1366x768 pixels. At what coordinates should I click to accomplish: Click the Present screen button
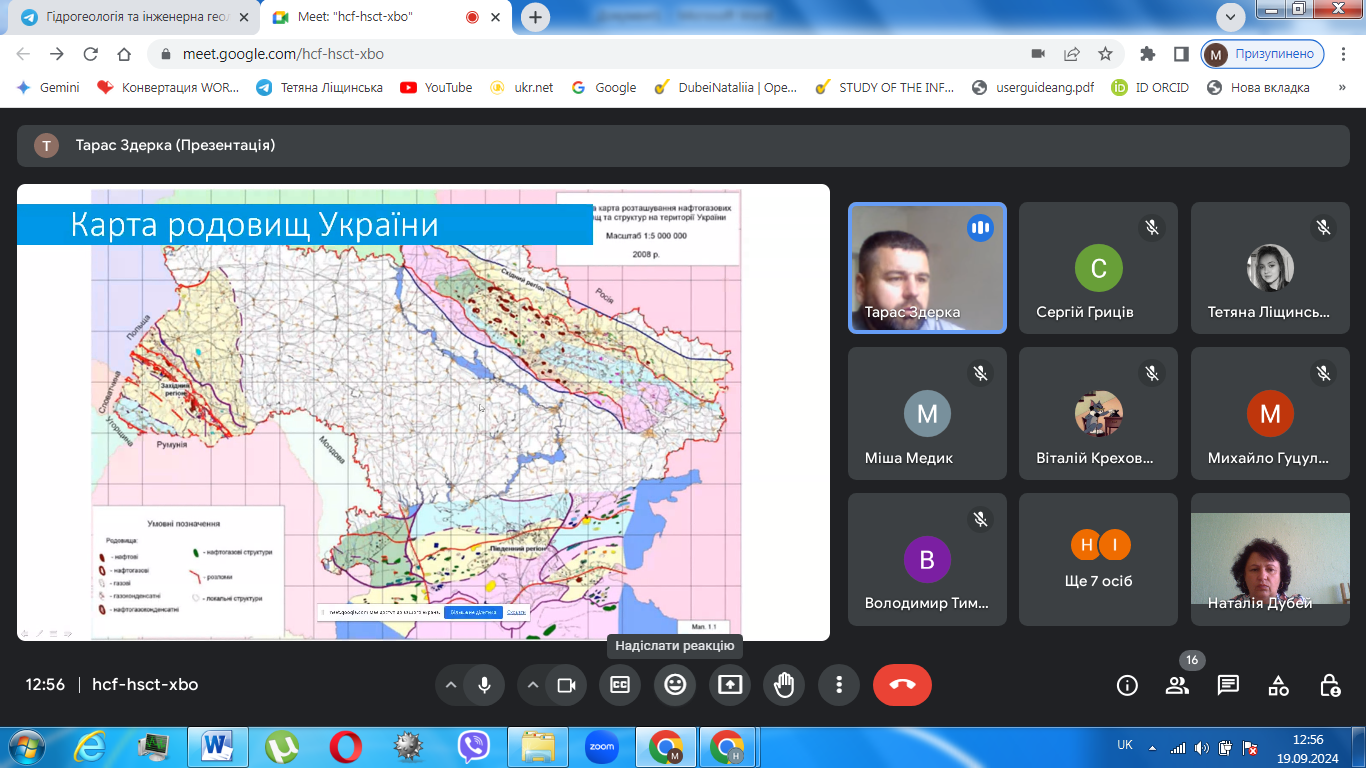[730, 685]
